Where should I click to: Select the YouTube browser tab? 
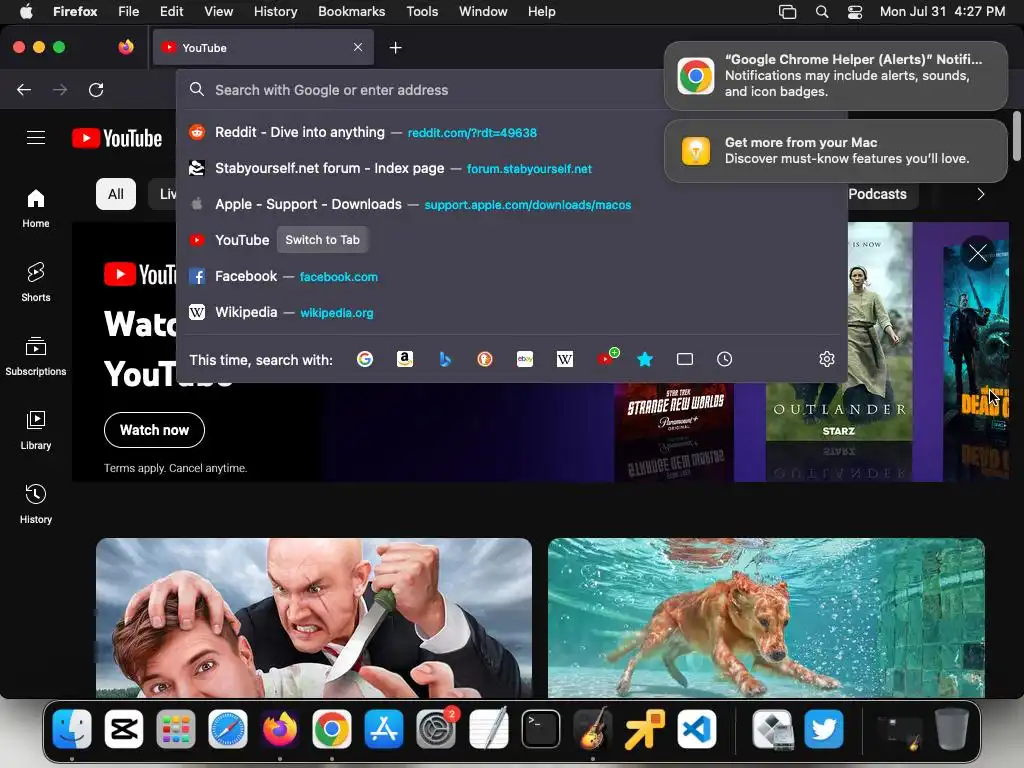(x=263, y=47)
